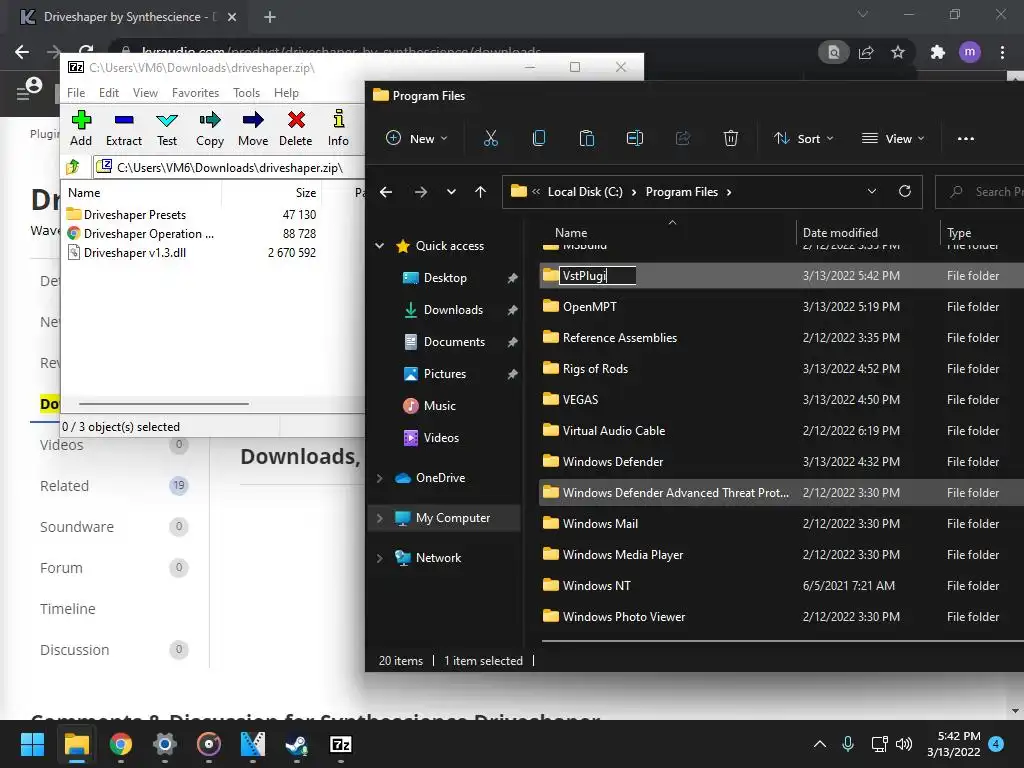Open Chrome extensions puzzle icon

point(938,52)
